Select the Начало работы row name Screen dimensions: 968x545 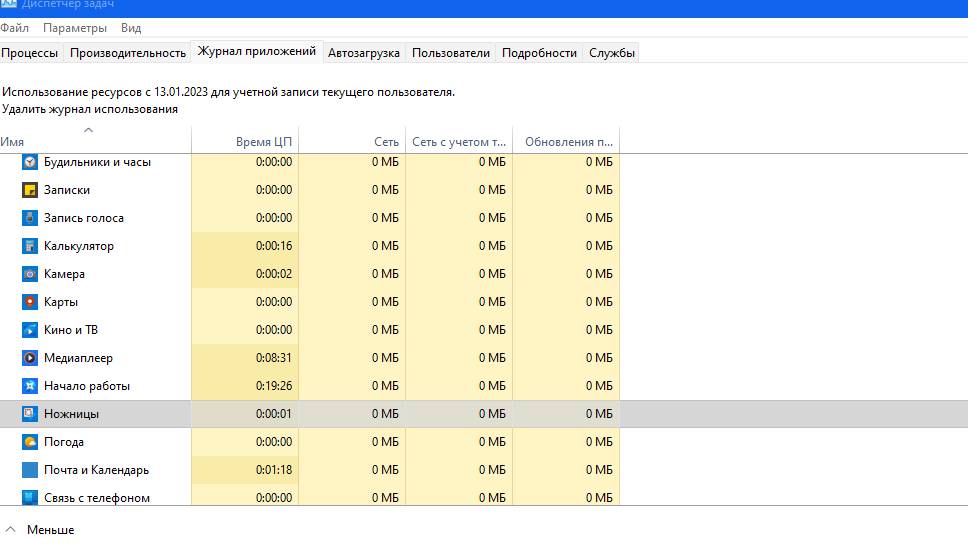pos(86,386)
